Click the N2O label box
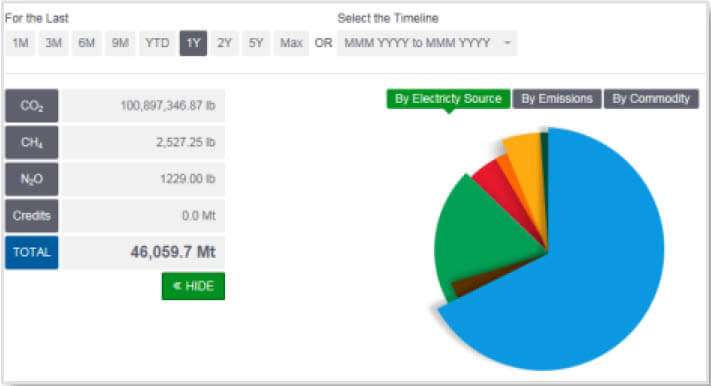Viewport: 711px width, 386px height. point(32,179)
